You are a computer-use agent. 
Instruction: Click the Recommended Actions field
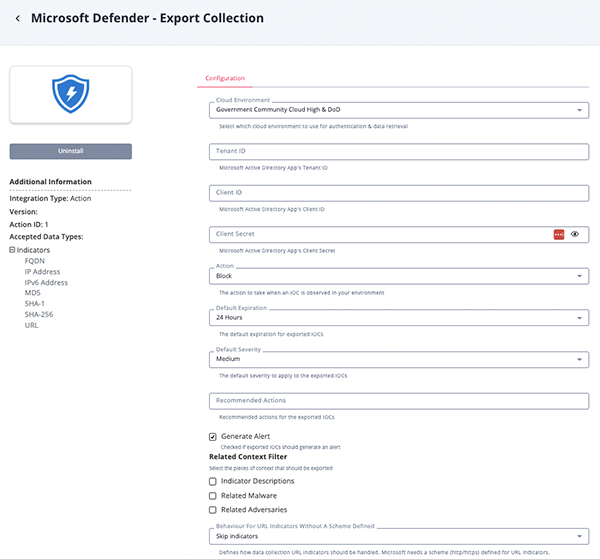coord(399,401)
